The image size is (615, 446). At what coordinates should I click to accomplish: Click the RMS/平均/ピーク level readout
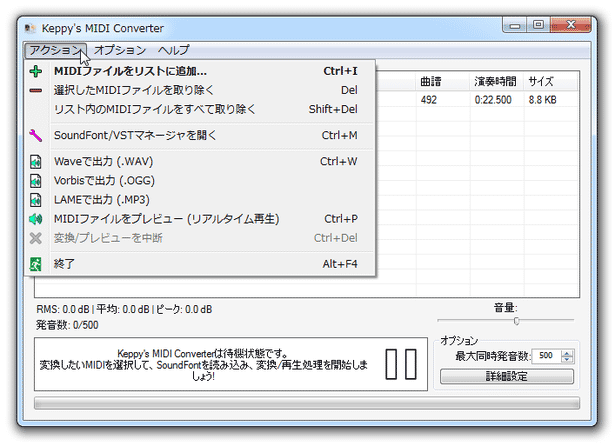click(124, 309)
